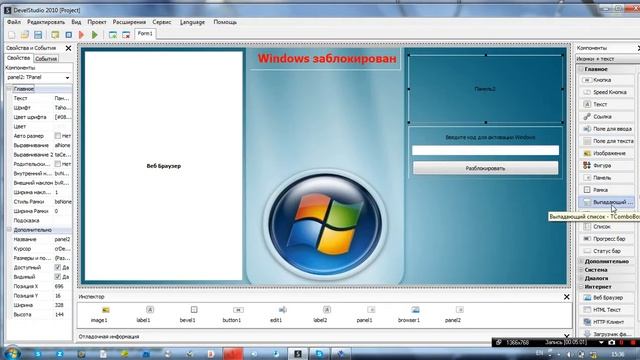Image resolution: width=640 pixels, height=360 pixels.
Task: Close the Свойства и События panel
Action: pyautogui.click(x=68, y=48)
